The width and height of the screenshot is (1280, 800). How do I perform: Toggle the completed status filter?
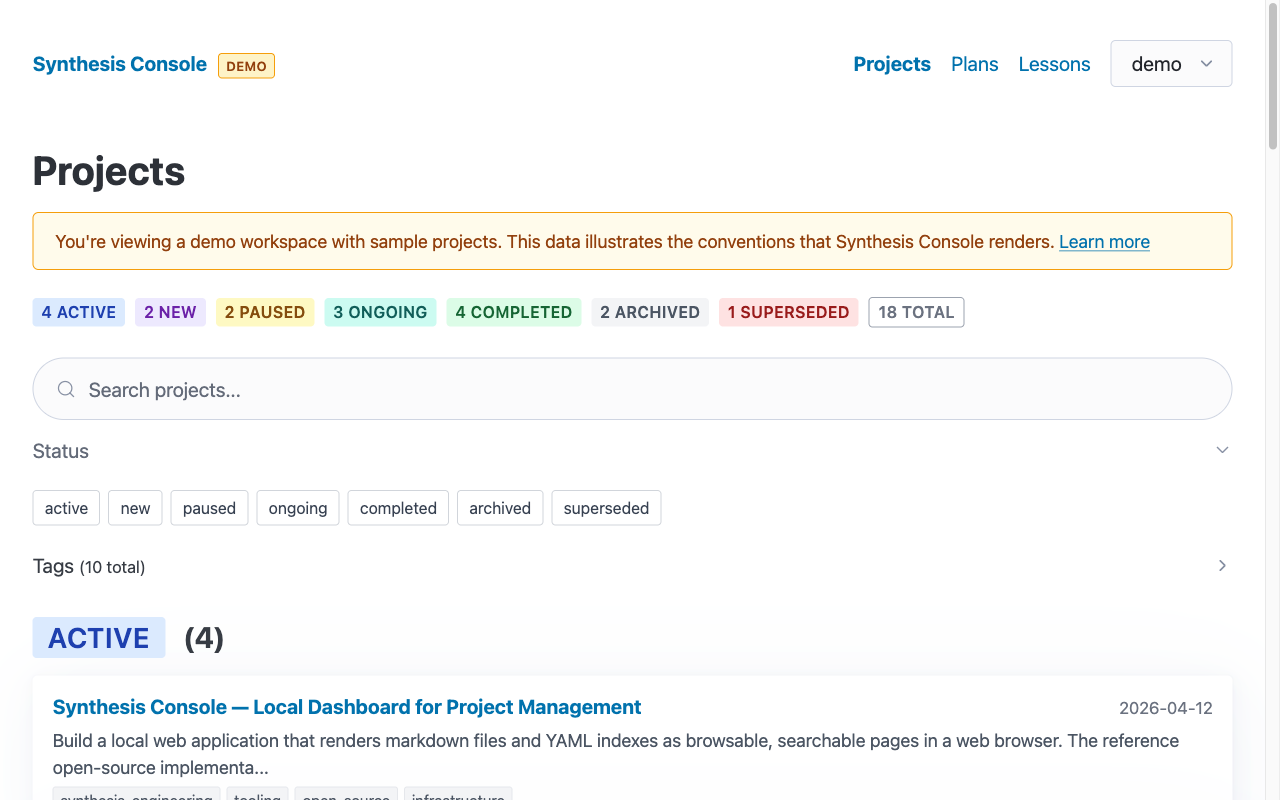(397, 508)
